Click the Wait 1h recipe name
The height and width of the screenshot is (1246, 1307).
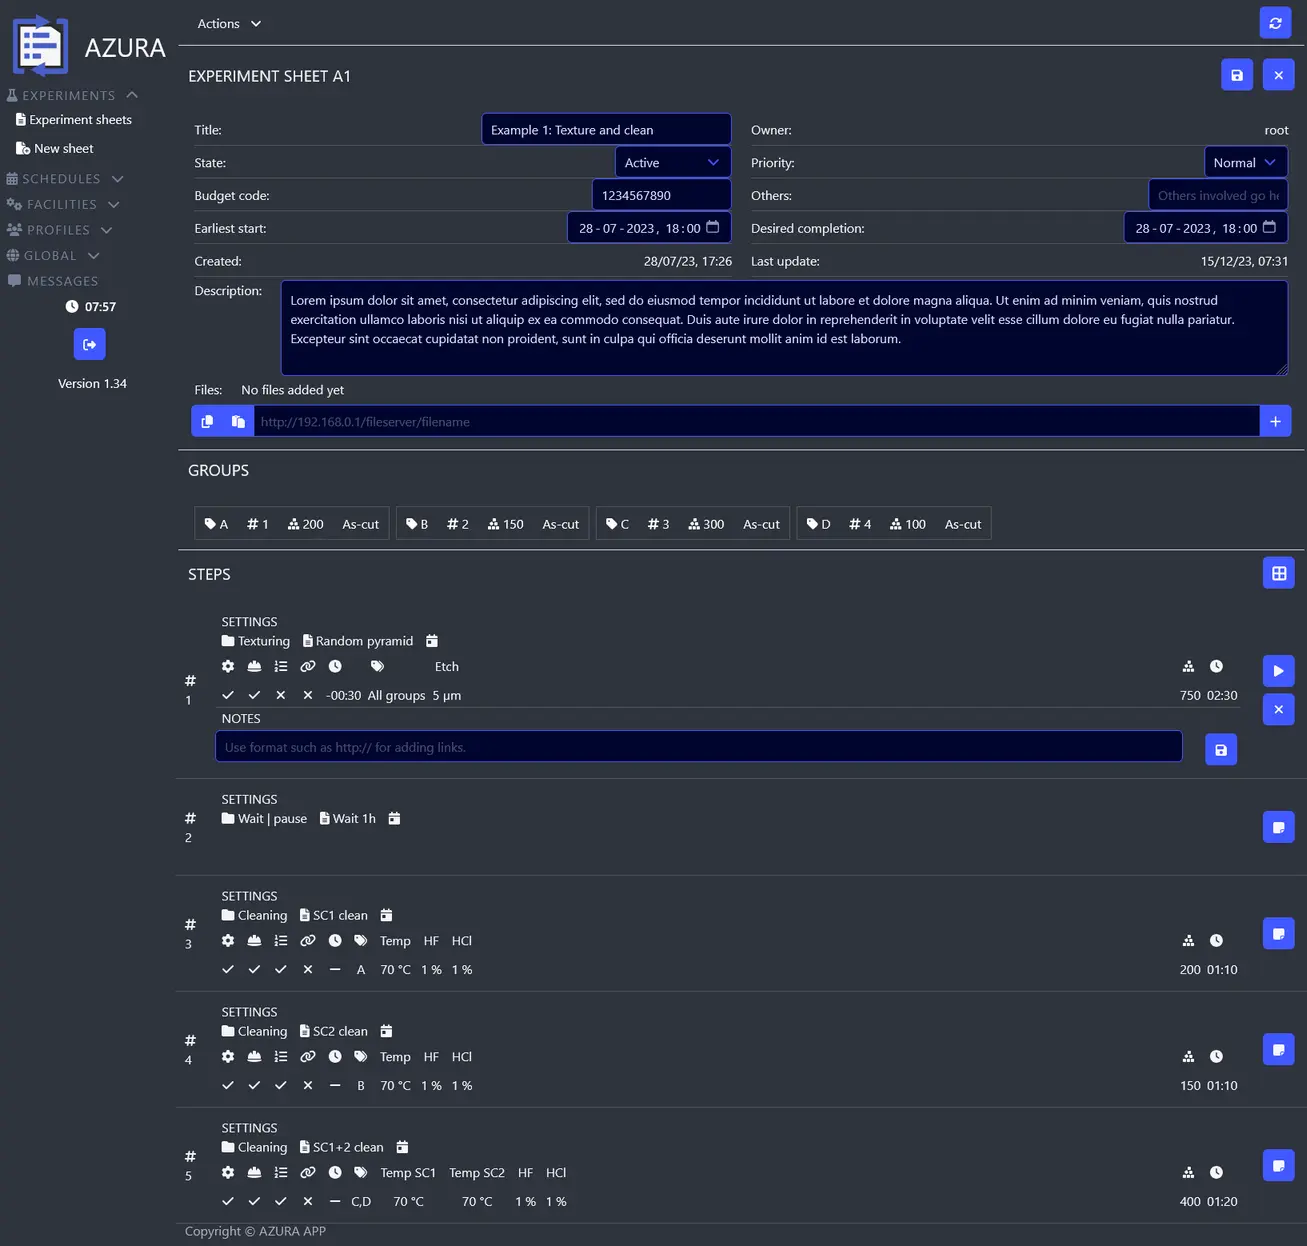coord(348,818)
